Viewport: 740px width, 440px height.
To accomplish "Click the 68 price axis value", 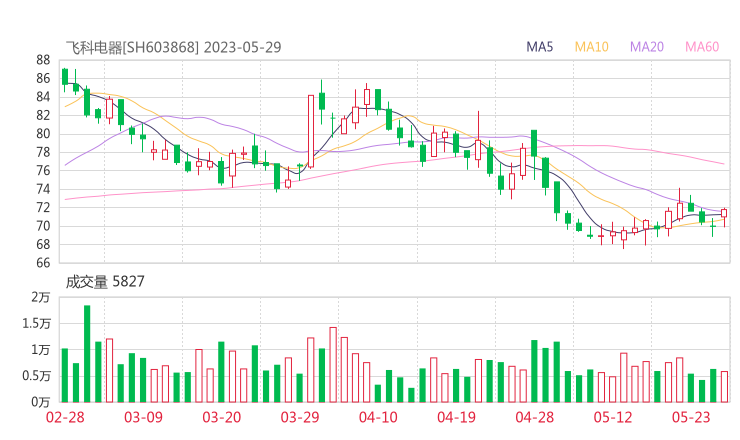I will click(x=43, y=244).
